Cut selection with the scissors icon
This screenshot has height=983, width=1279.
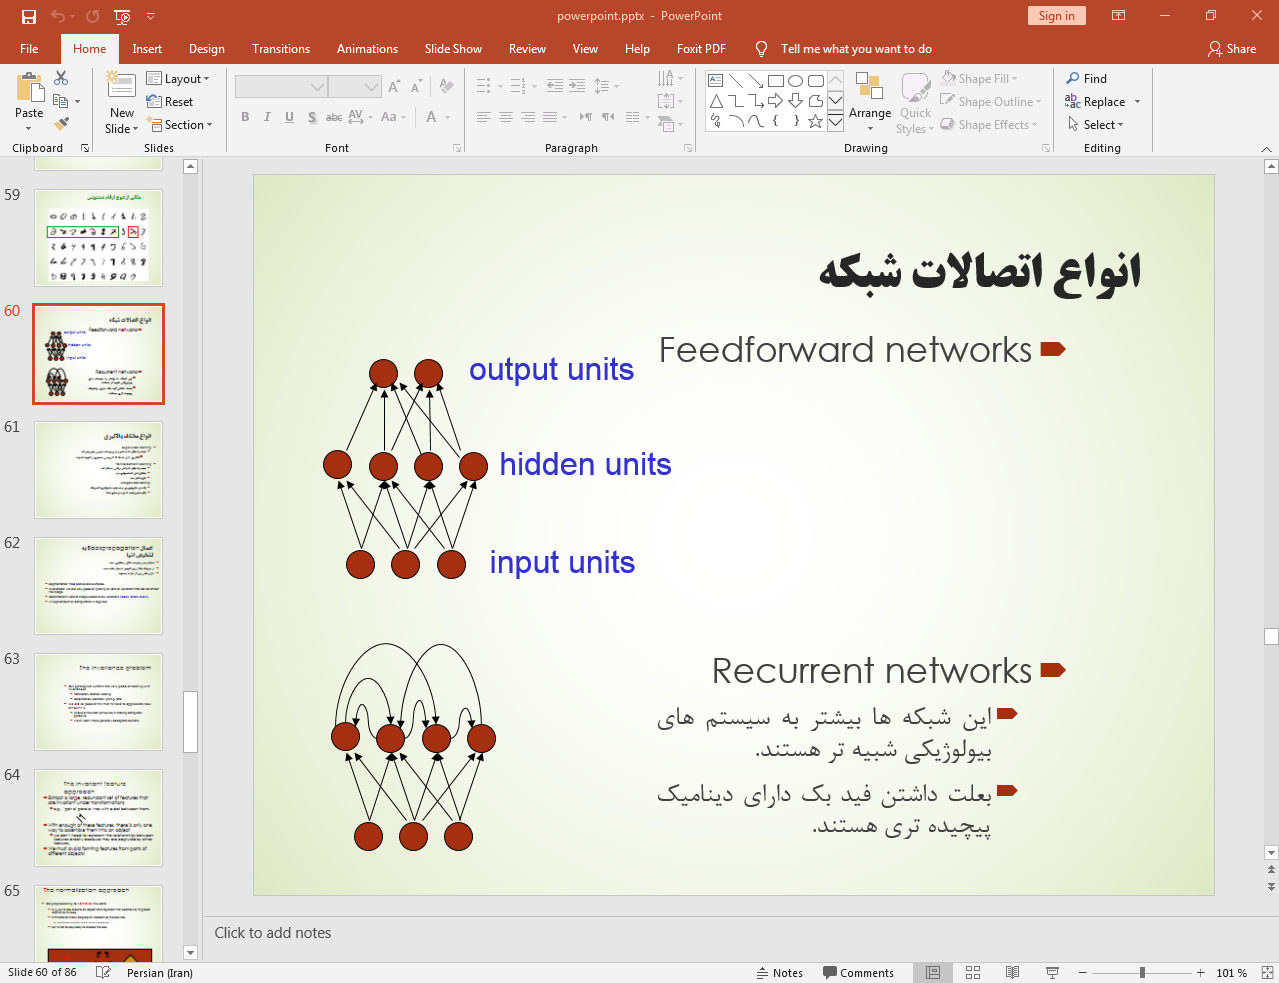pyautogui.click(x=61, y=78)
